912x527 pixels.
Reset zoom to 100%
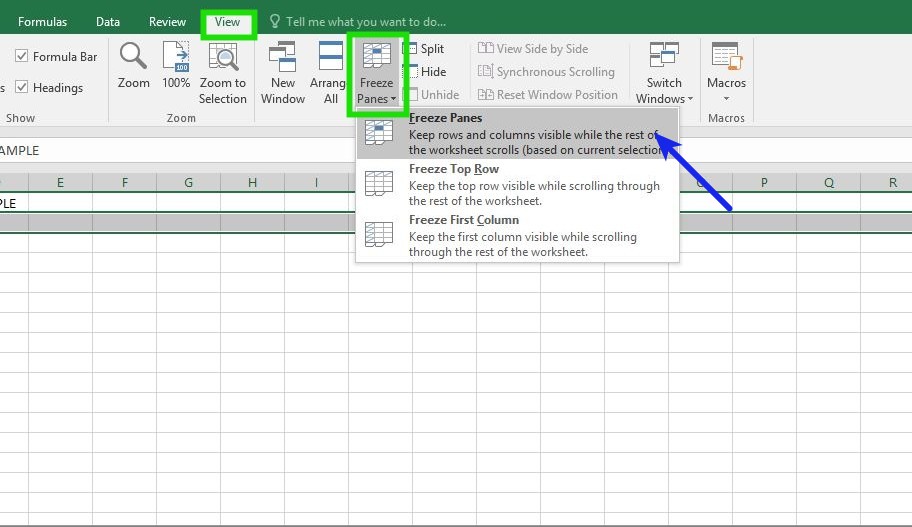tap(176, 65)
